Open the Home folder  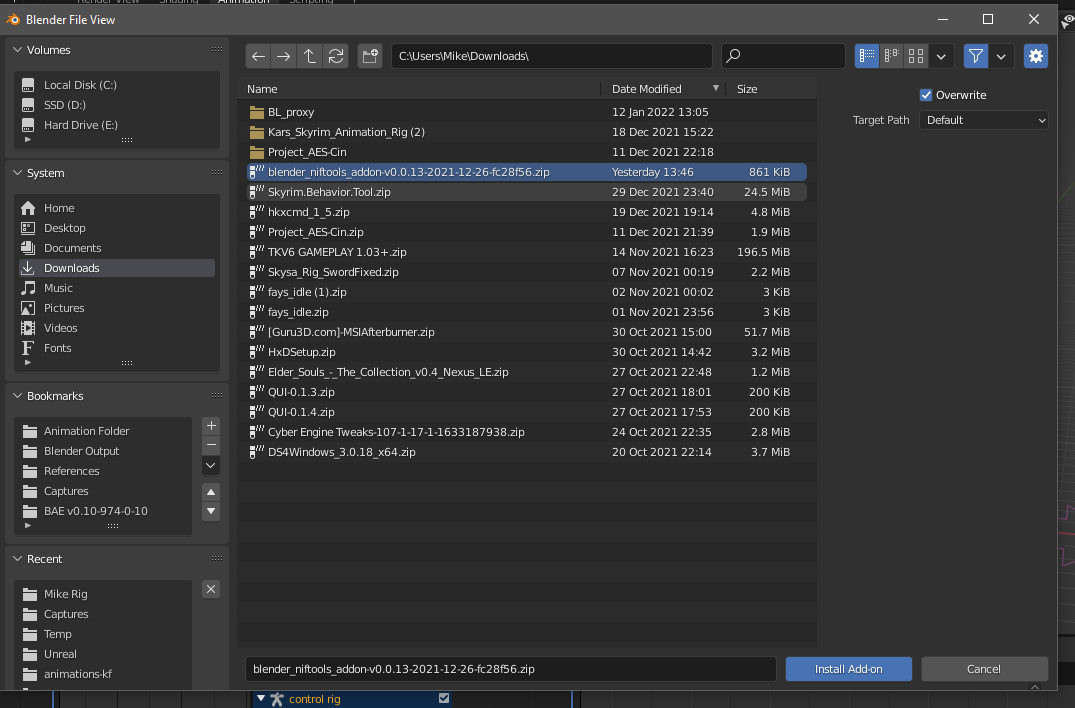117,208
